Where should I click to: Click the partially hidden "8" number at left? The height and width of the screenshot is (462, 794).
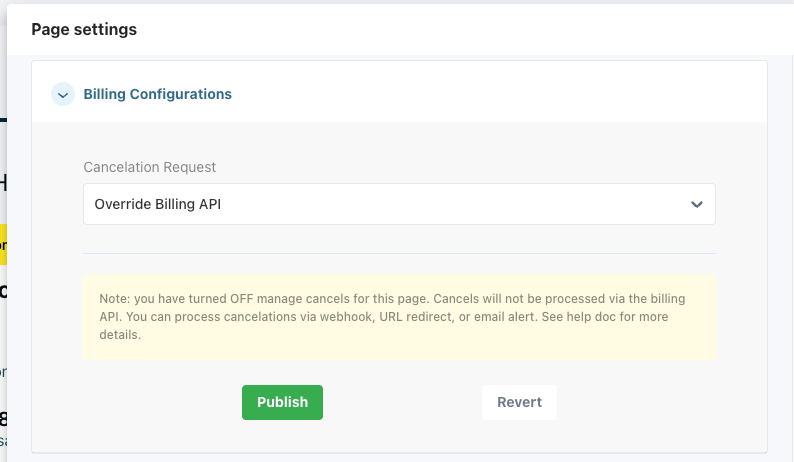(x=3, y=418)
